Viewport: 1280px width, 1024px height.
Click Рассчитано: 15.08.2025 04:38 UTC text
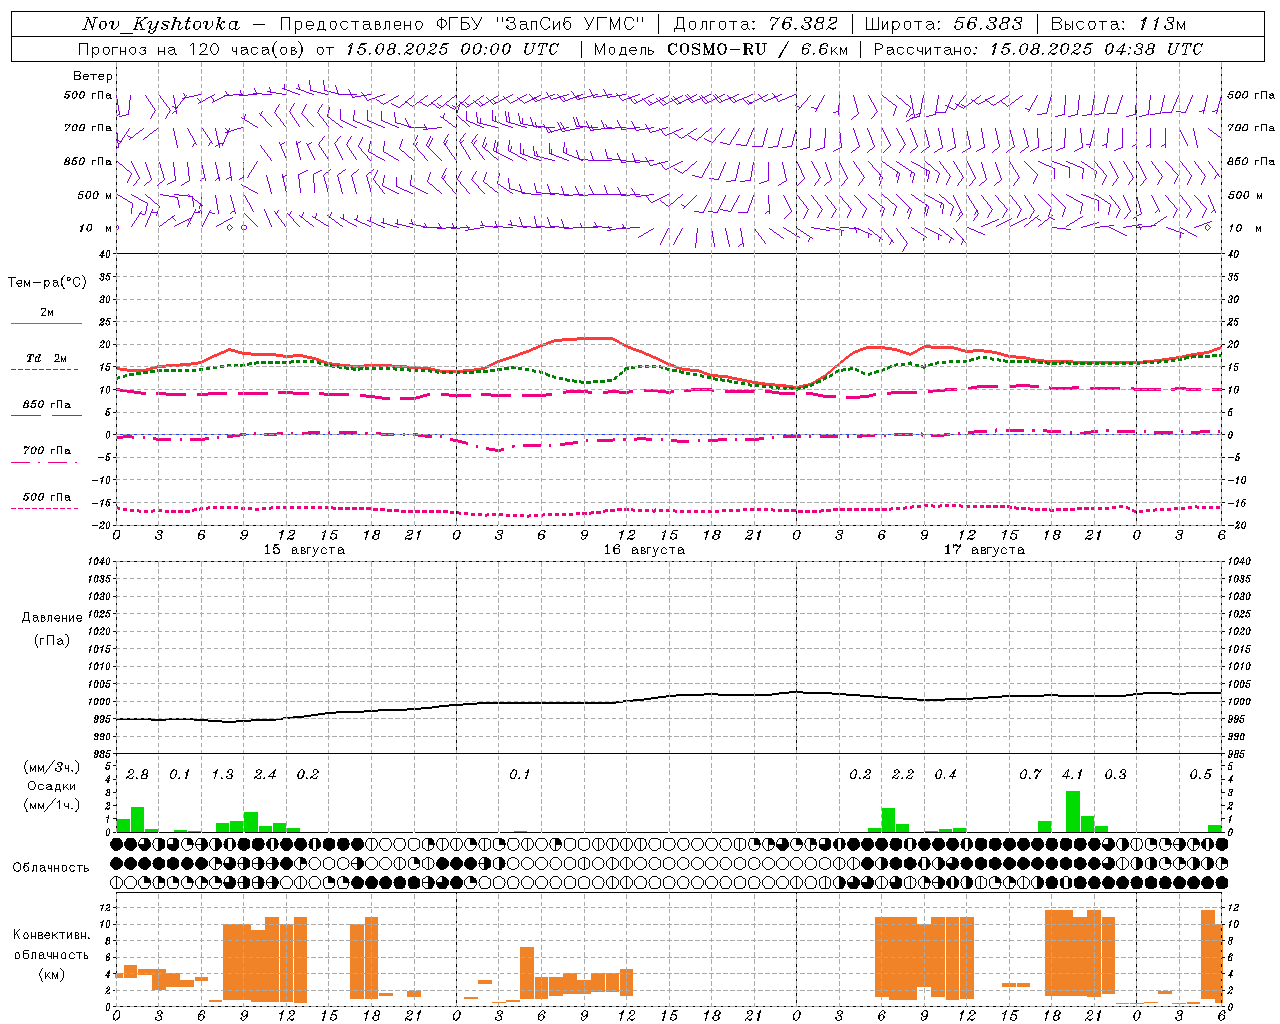1038,49
